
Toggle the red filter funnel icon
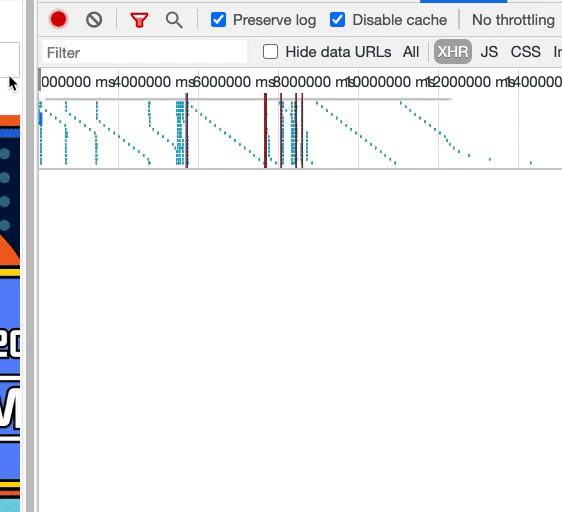139,20
